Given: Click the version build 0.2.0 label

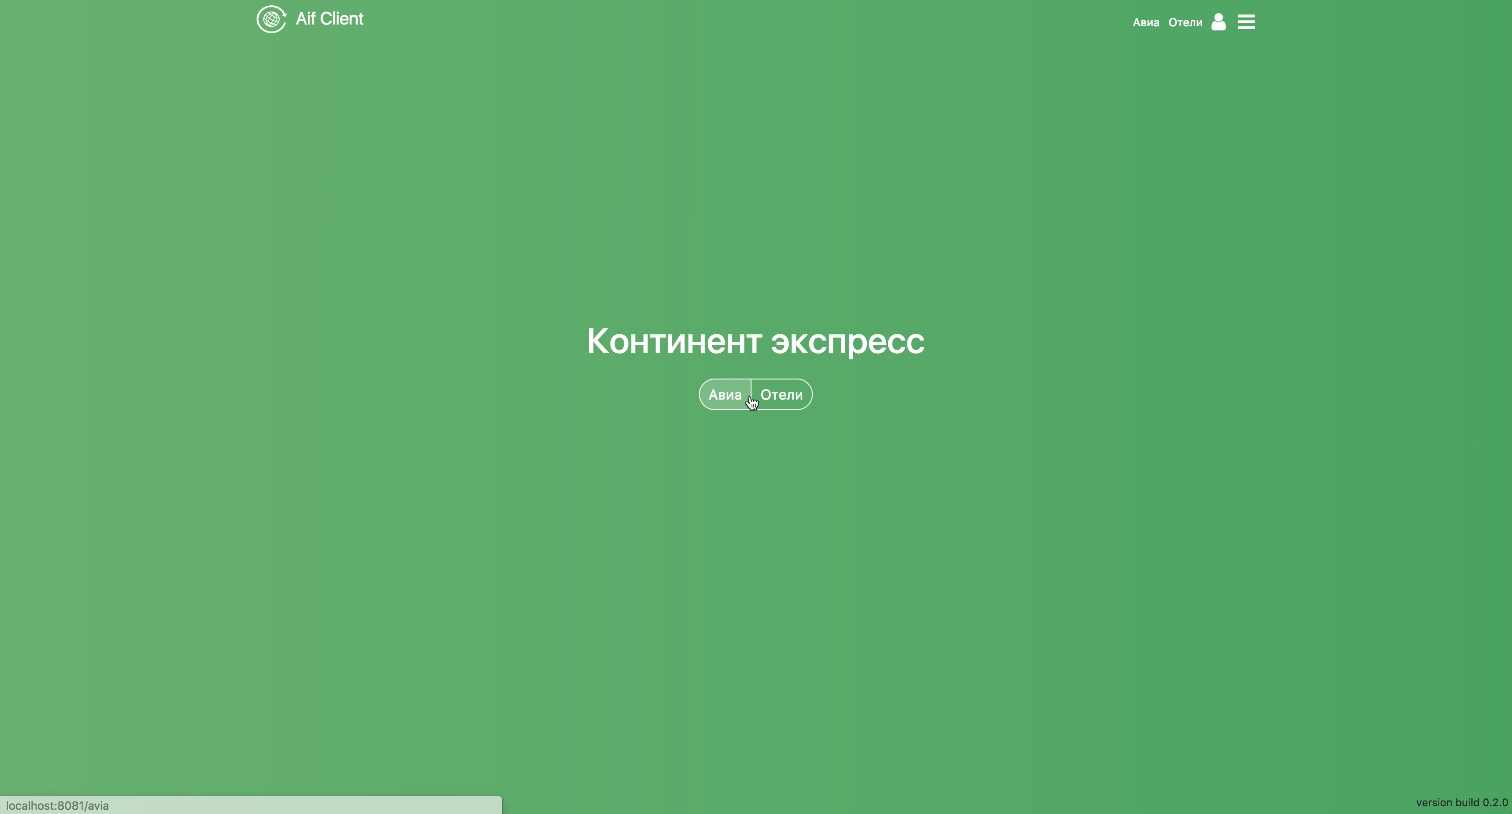Looking at the screenshot, I should 1462,802.
